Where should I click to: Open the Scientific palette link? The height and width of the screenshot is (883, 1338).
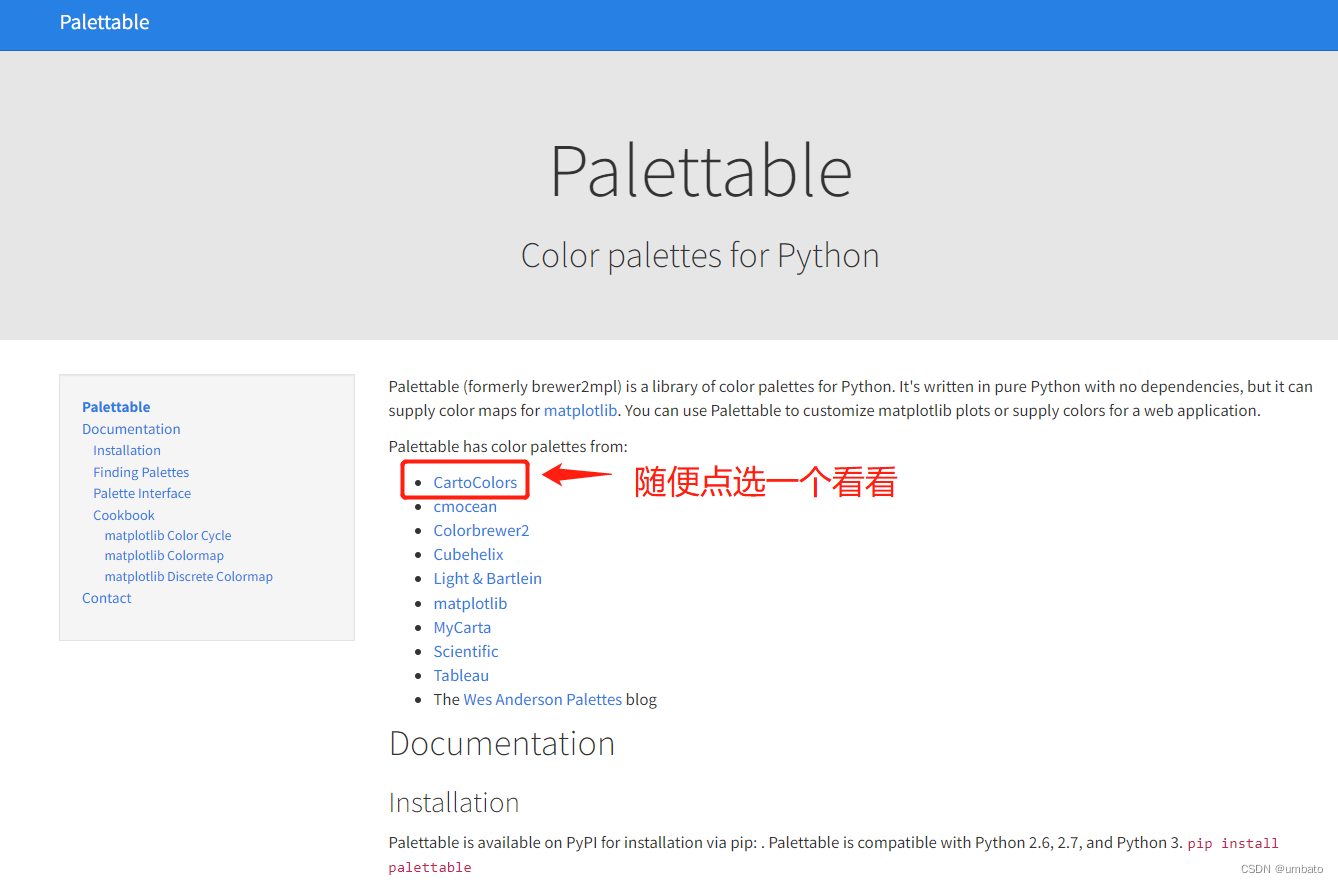pyautogui.click(x=466, y=651)
